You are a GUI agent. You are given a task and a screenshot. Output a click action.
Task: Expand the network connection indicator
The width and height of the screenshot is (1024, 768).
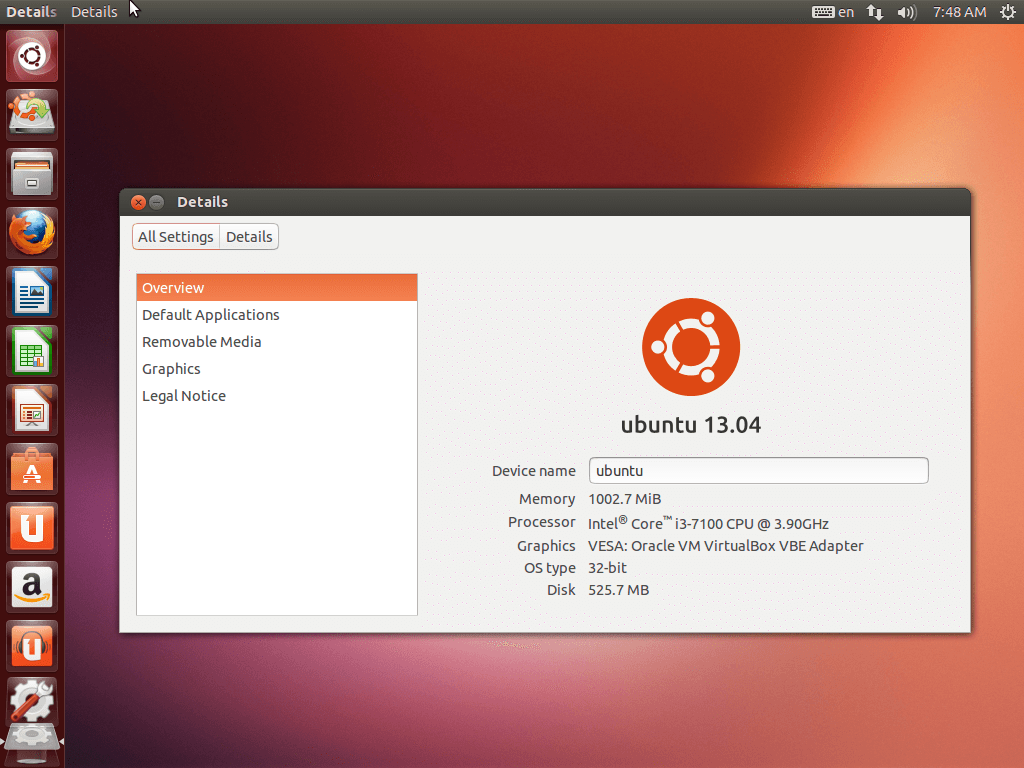[875, 12]
